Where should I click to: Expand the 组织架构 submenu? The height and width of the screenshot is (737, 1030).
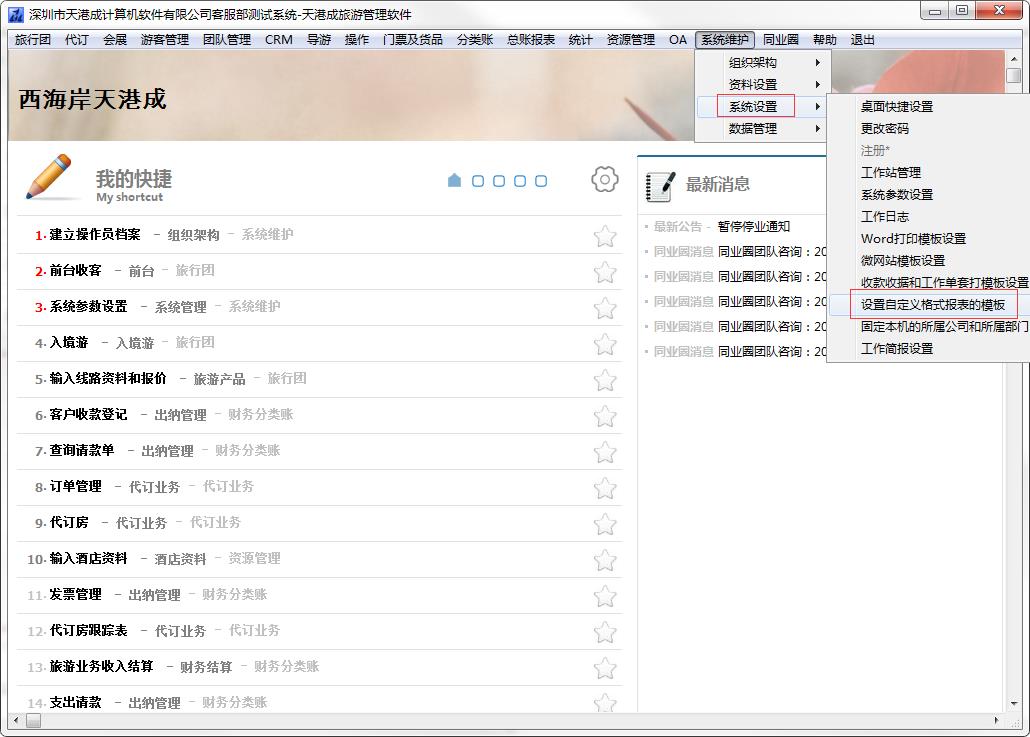pos(760,63)
